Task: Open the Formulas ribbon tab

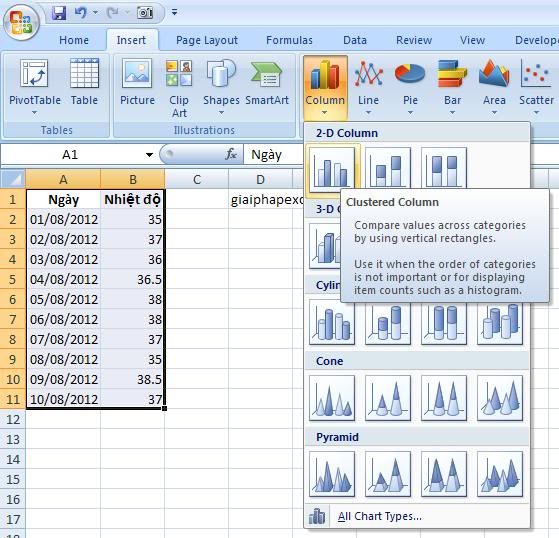Action: (289, 40)
